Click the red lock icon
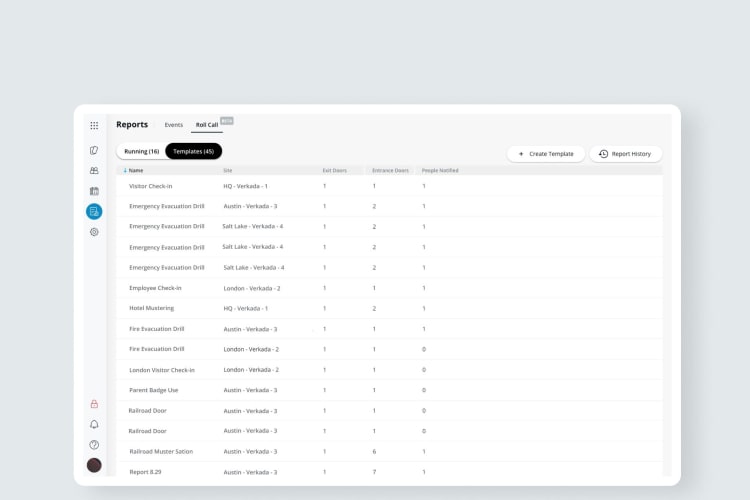The image size is (750, 500). (94, 404)
